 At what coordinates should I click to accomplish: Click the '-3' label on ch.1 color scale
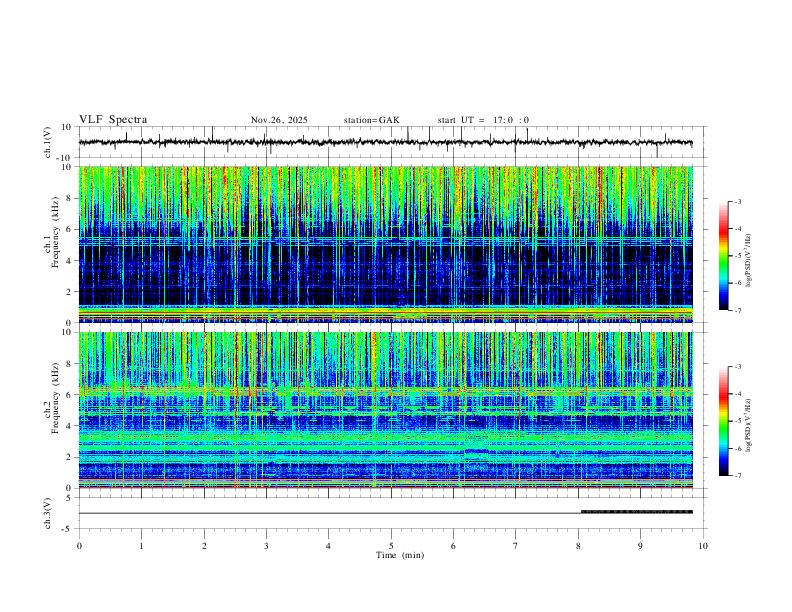(738, 201)
